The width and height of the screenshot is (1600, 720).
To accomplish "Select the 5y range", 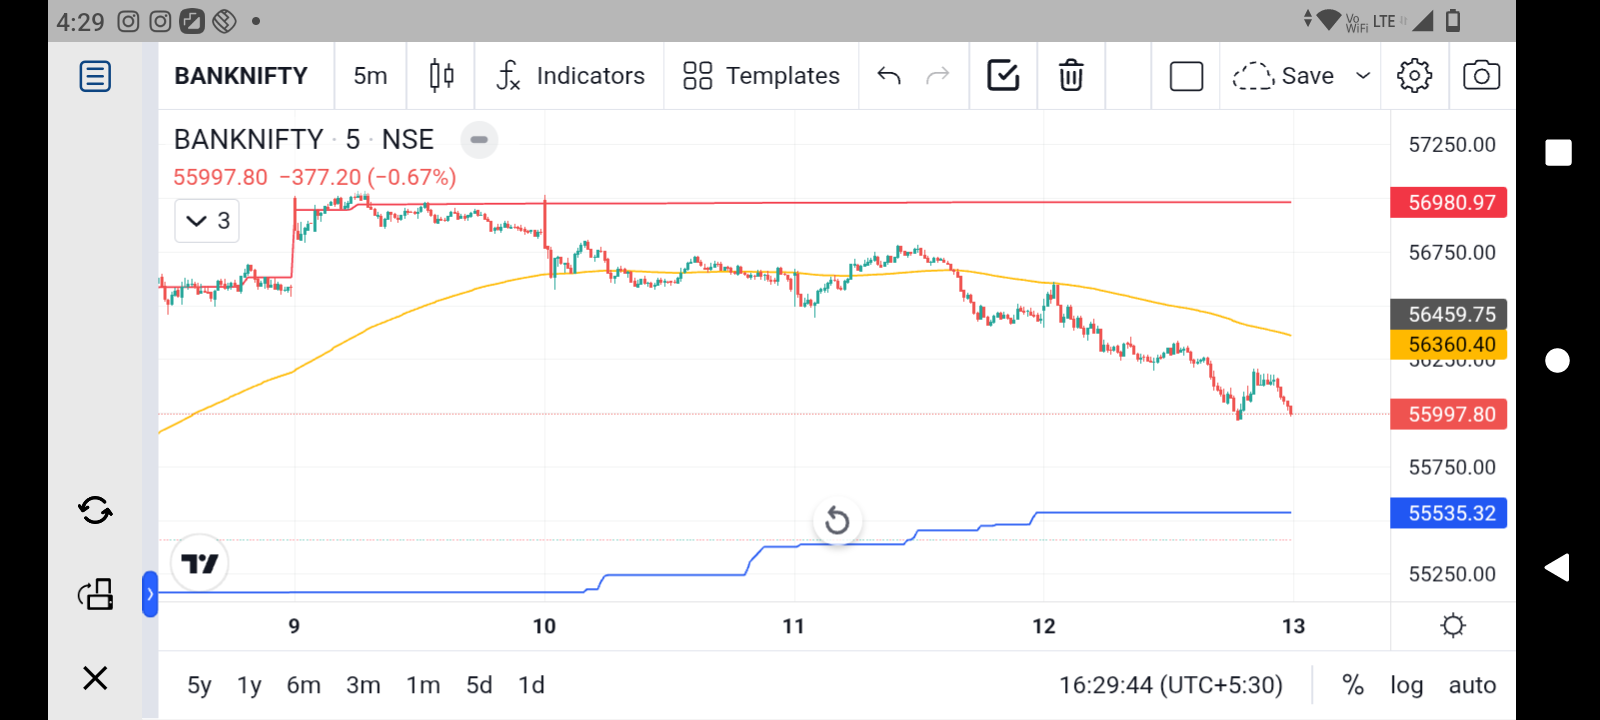I will click(199, 685).
